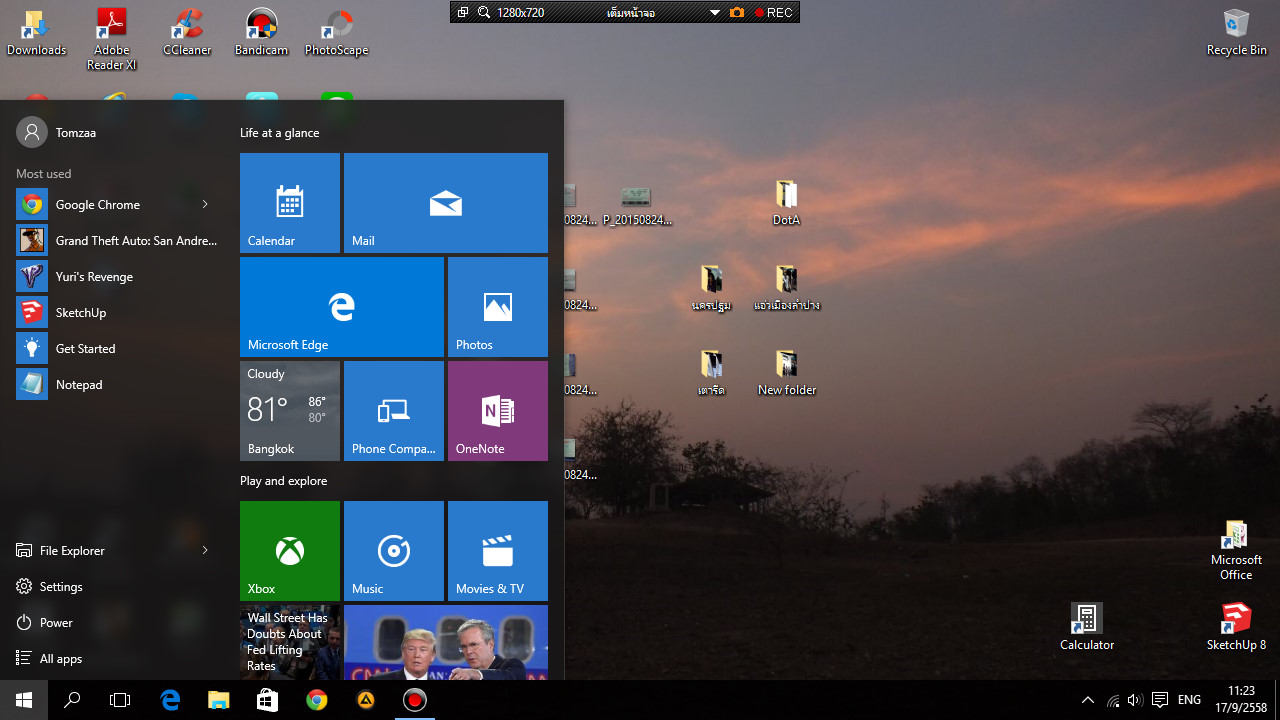Expand Google Chrome jump list arrow
This screenshot has height=720, width=1280.
pos(205,205)
